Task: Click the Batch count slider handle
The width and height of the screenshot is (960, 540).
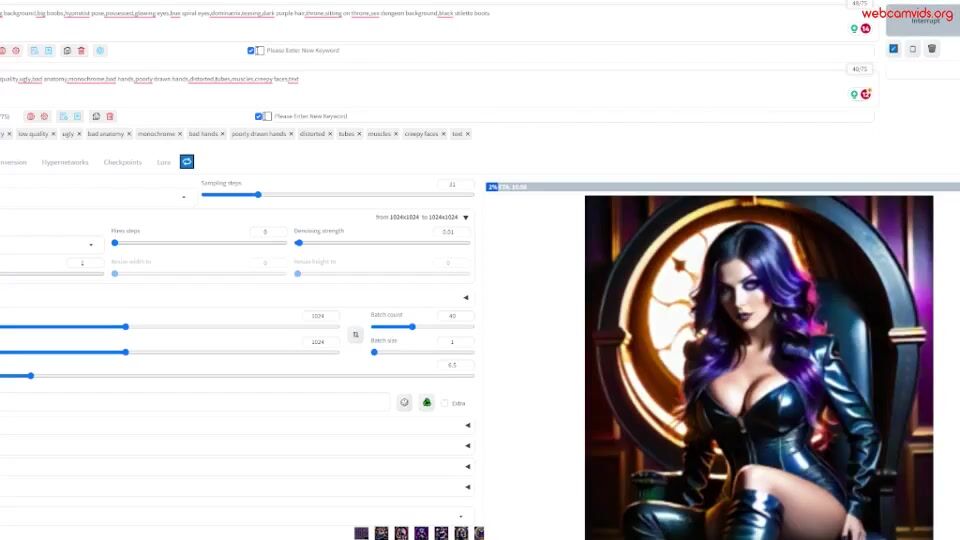Action: click(x=412, y=327)
